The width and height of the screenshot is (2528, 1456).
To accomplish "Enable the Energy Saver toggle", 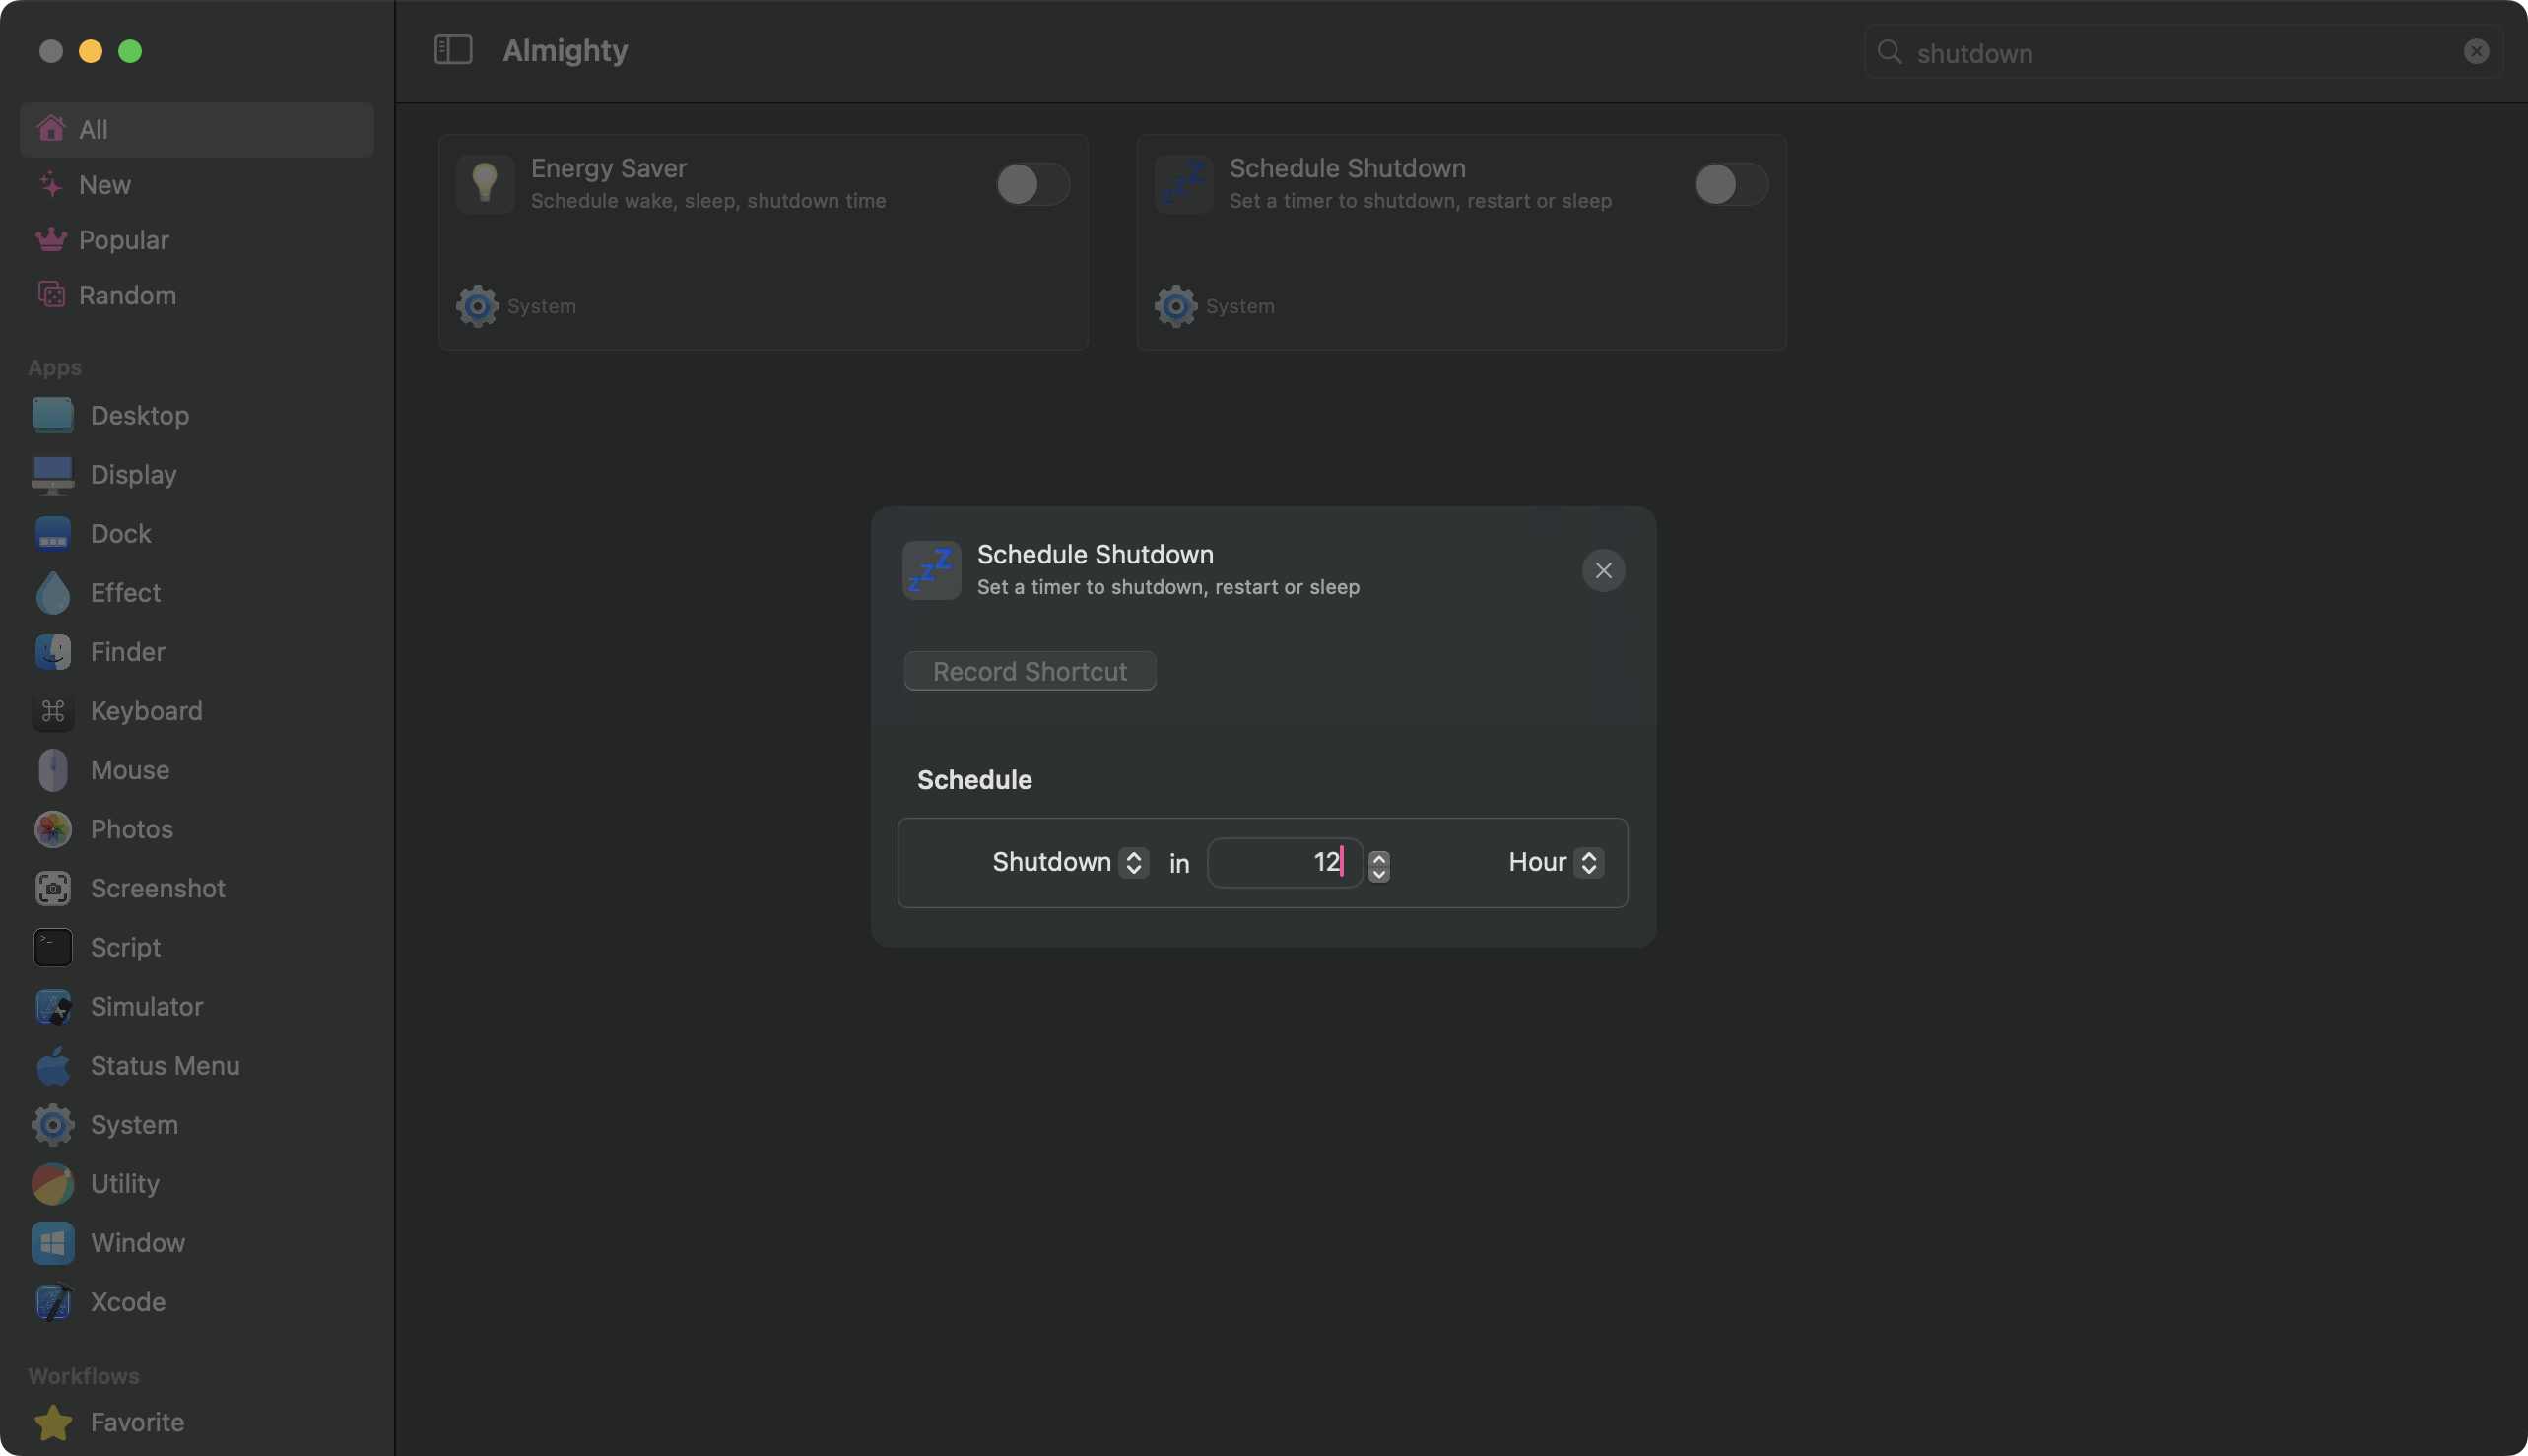I will [1032, 185].
